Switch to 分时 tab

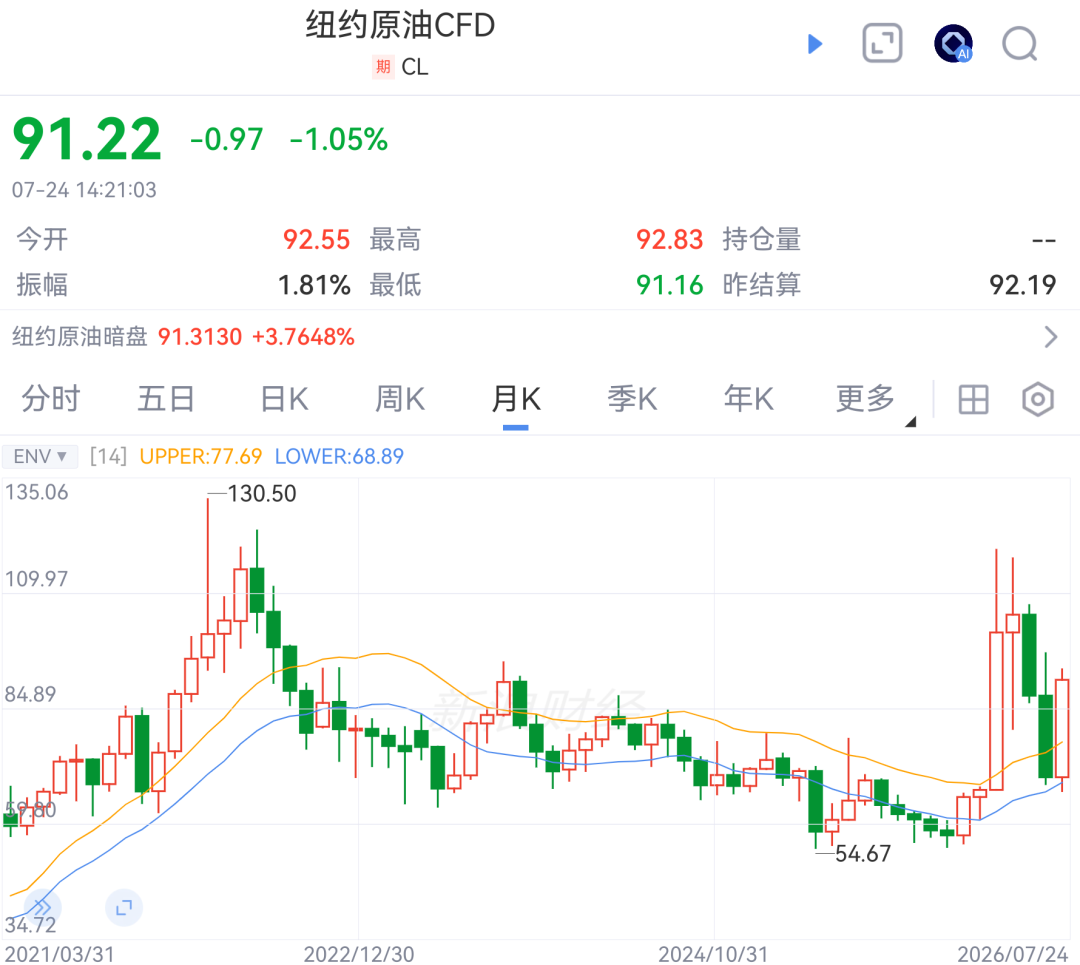tap(51, 399)
